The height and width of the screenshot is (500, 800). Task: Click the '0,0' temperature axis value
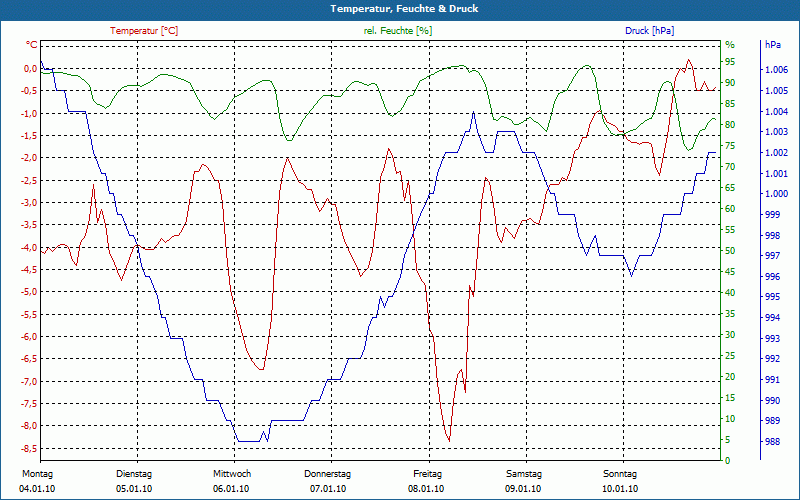(31, 68)
